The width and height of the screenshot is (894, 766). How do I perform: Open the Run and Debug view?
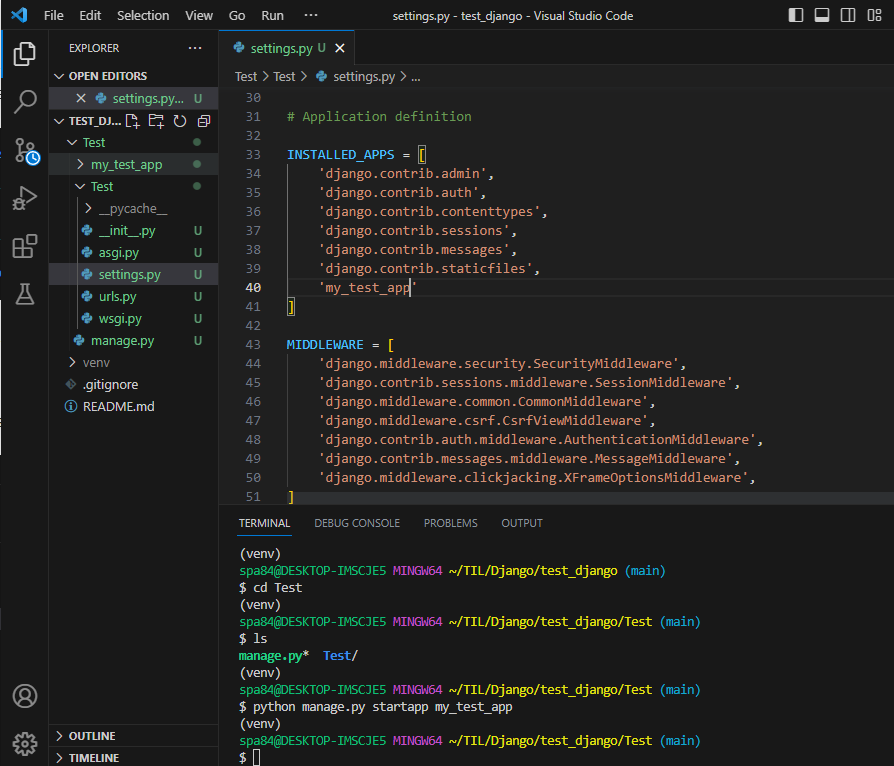(25, 198)
